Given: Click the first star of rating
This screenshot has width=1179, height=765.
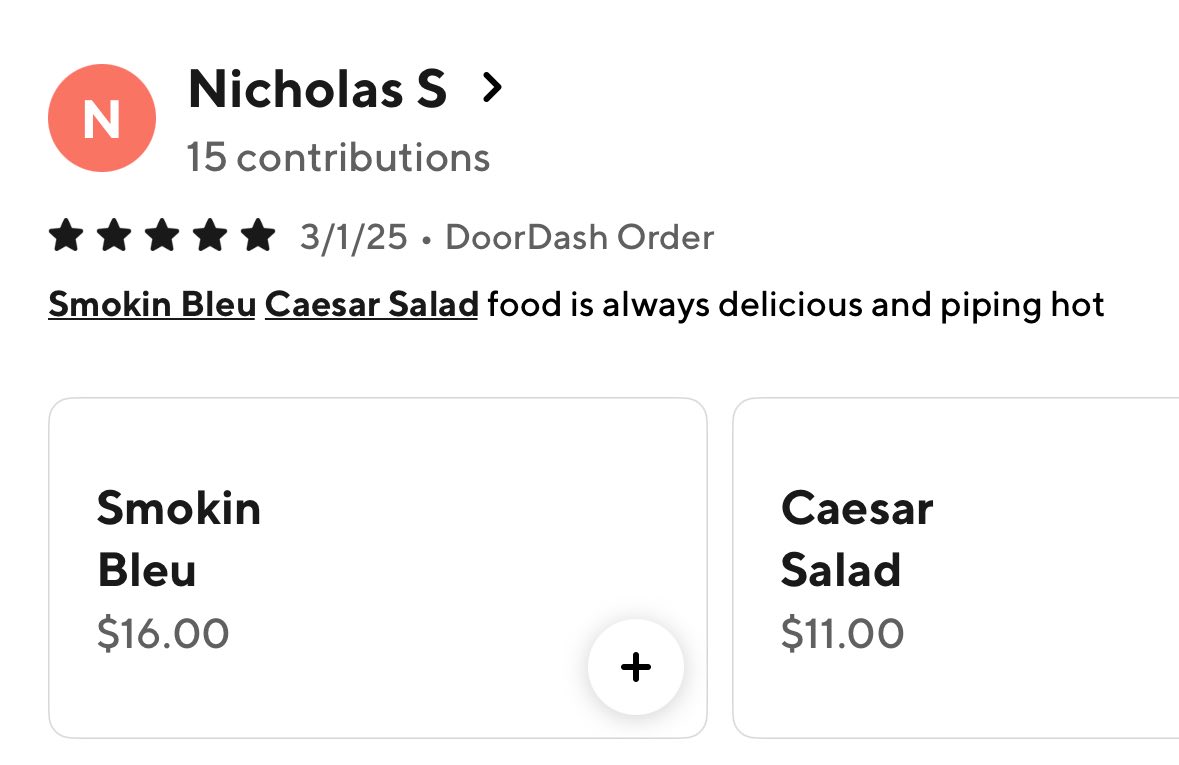Looking at the screenshot, I should click(x=66, y=237).
